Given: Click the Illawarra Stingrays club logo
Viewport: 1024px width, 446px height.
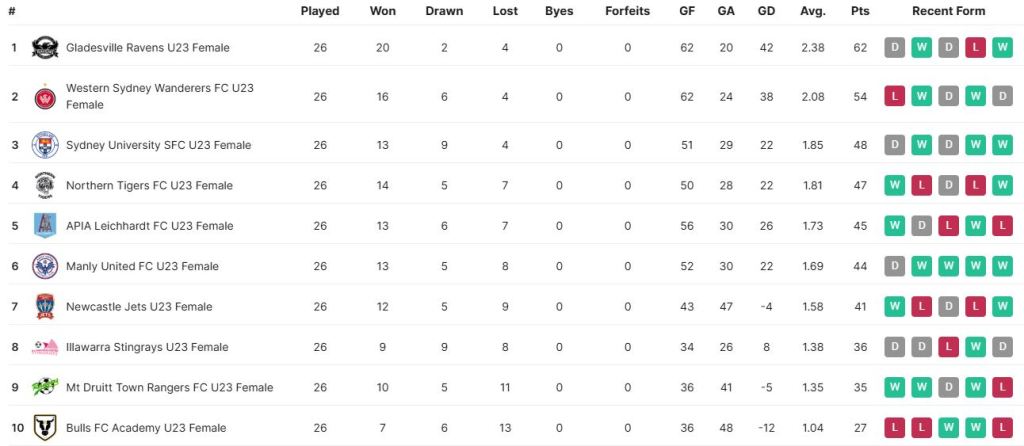Looking at the screenshot, I should 45,347.
